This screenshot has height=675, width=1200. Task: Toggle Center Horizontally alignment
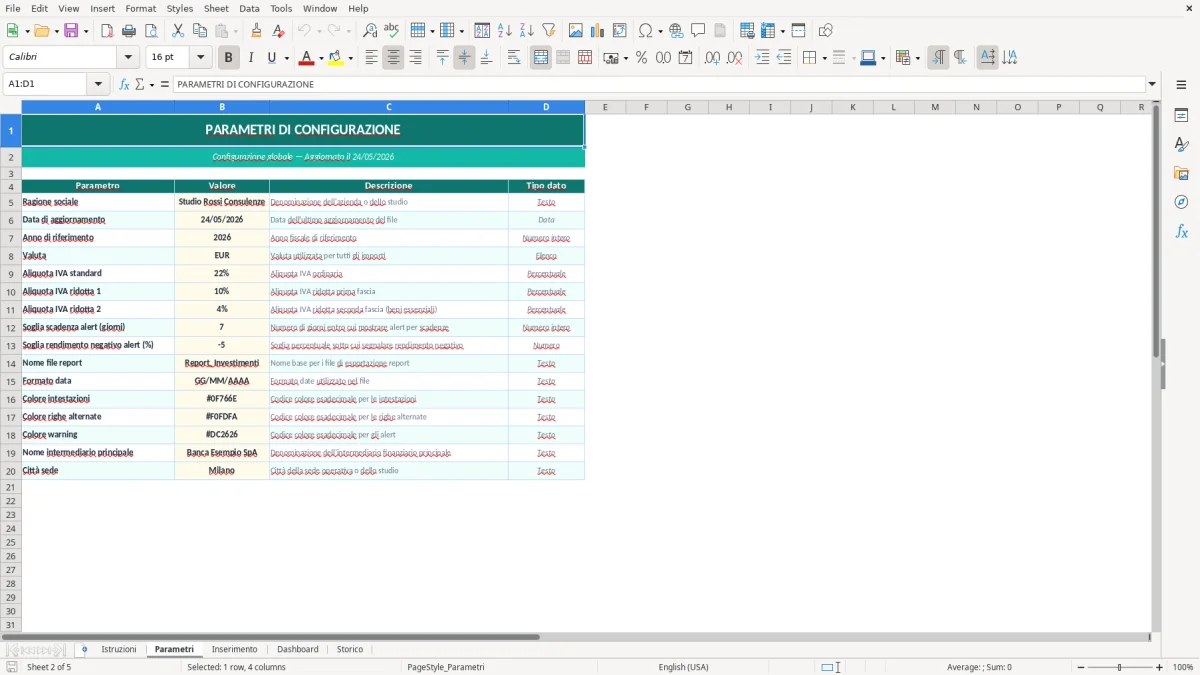(x=393, y=58)
